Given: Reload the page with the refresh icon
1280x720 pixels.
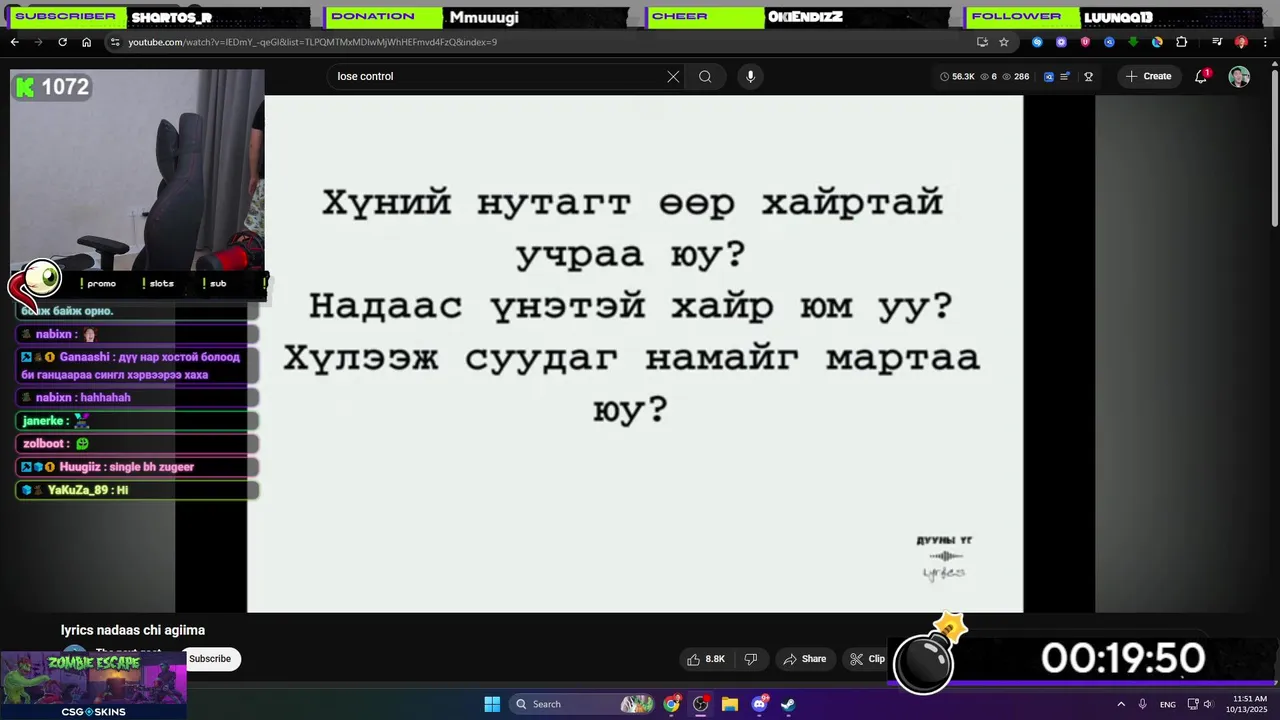Looking at the screenshot, I should click(62, 42).
